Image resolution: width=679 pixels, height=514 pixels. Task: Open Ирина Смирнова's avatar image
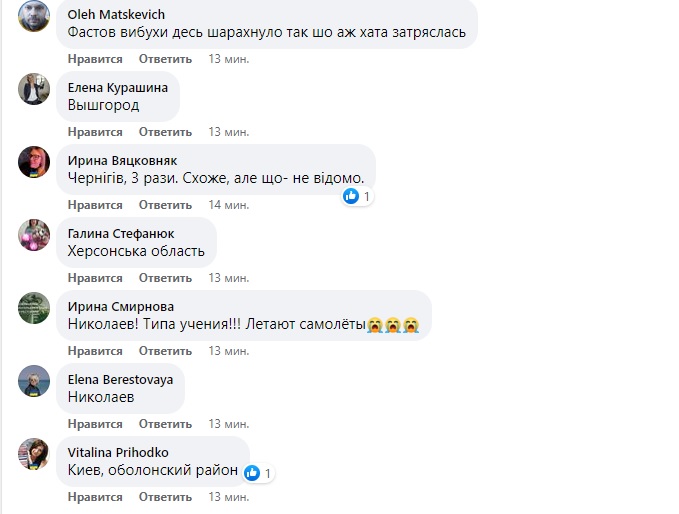click(35, 308)
